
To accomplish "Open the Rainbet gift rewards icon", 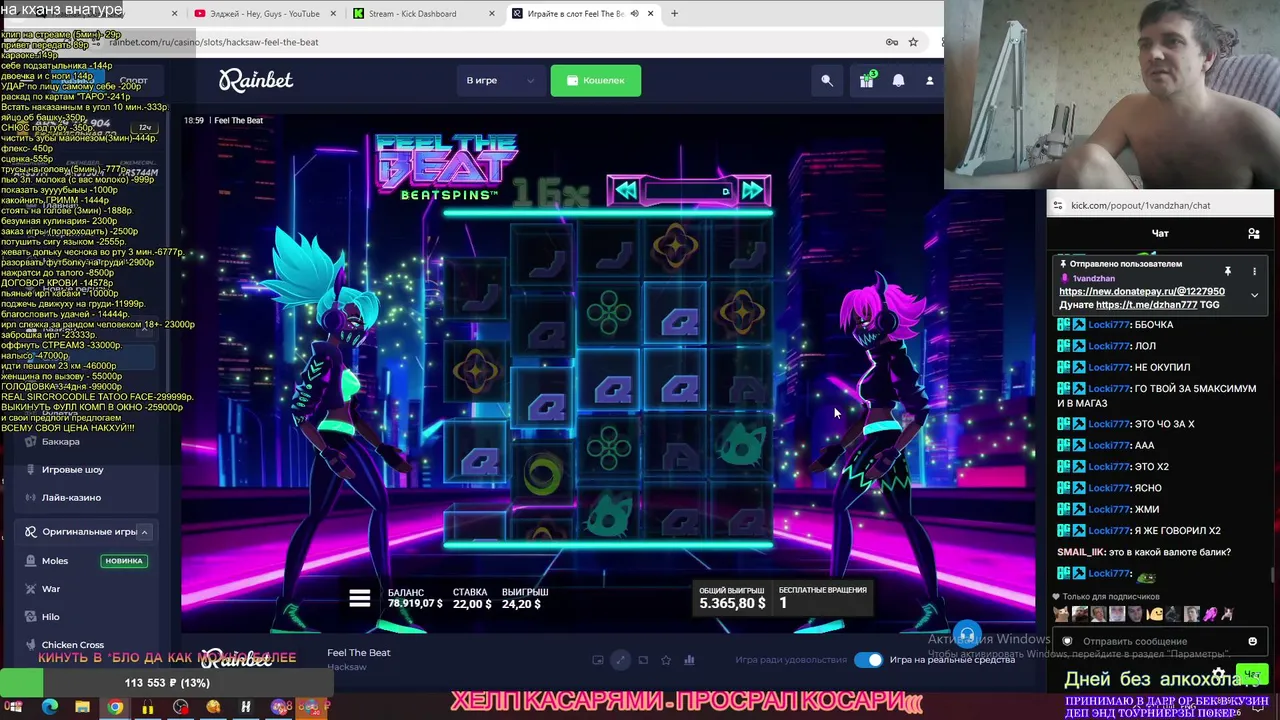I will pos(867,80).
